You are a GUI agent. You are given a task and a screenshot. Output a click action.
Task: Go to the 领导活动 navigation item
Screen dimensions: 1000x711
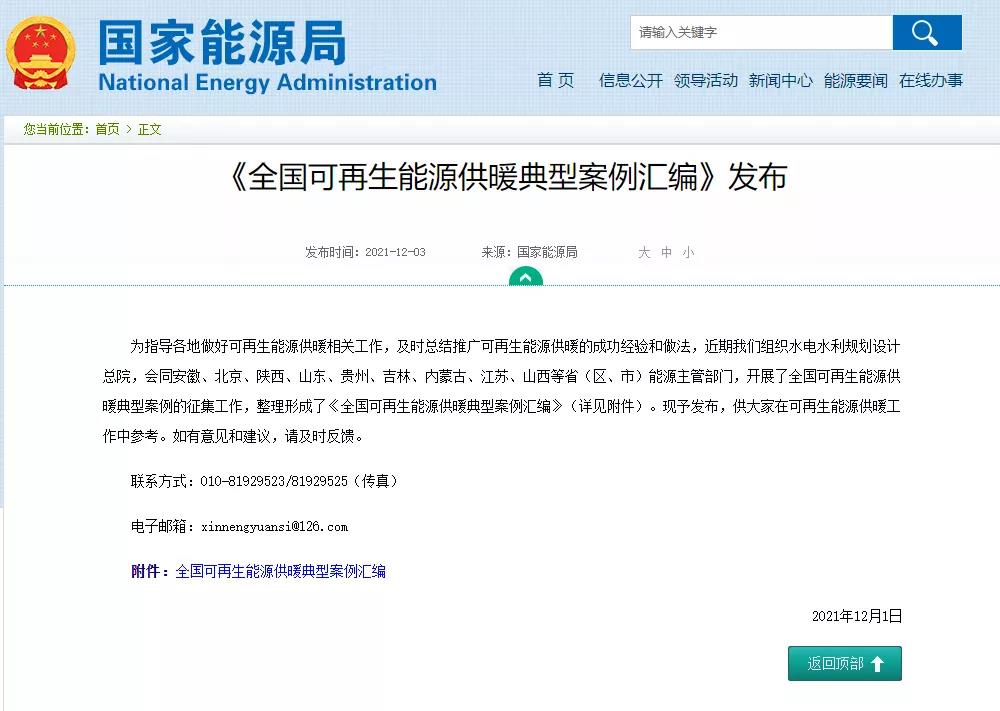706,81
